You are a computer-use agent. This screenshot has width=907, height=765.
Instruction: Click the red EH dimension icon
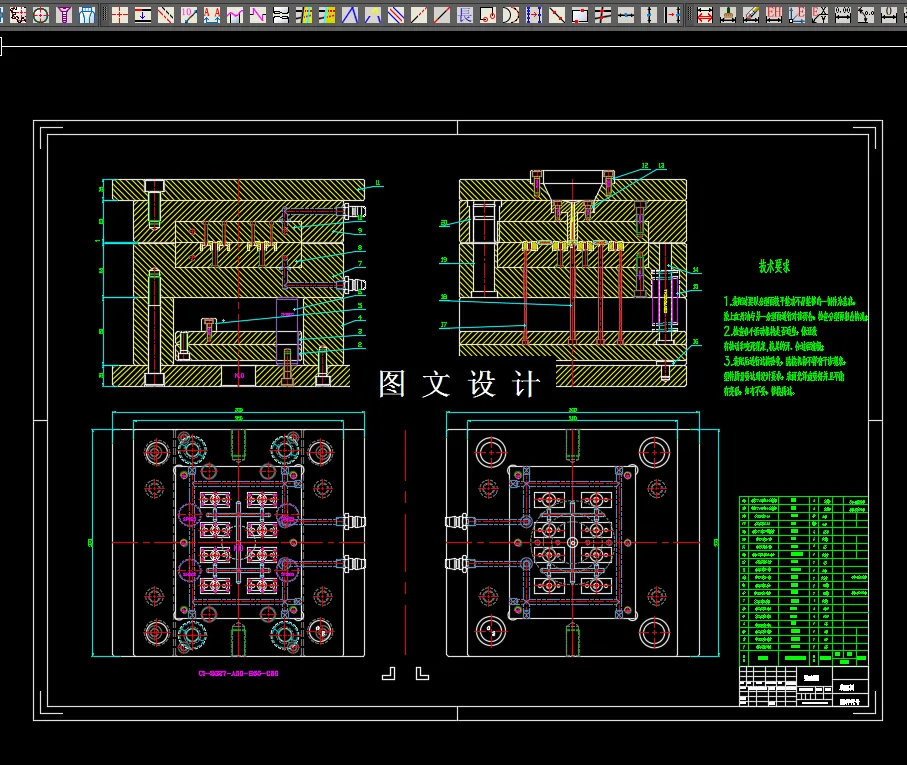coord(774,14)
